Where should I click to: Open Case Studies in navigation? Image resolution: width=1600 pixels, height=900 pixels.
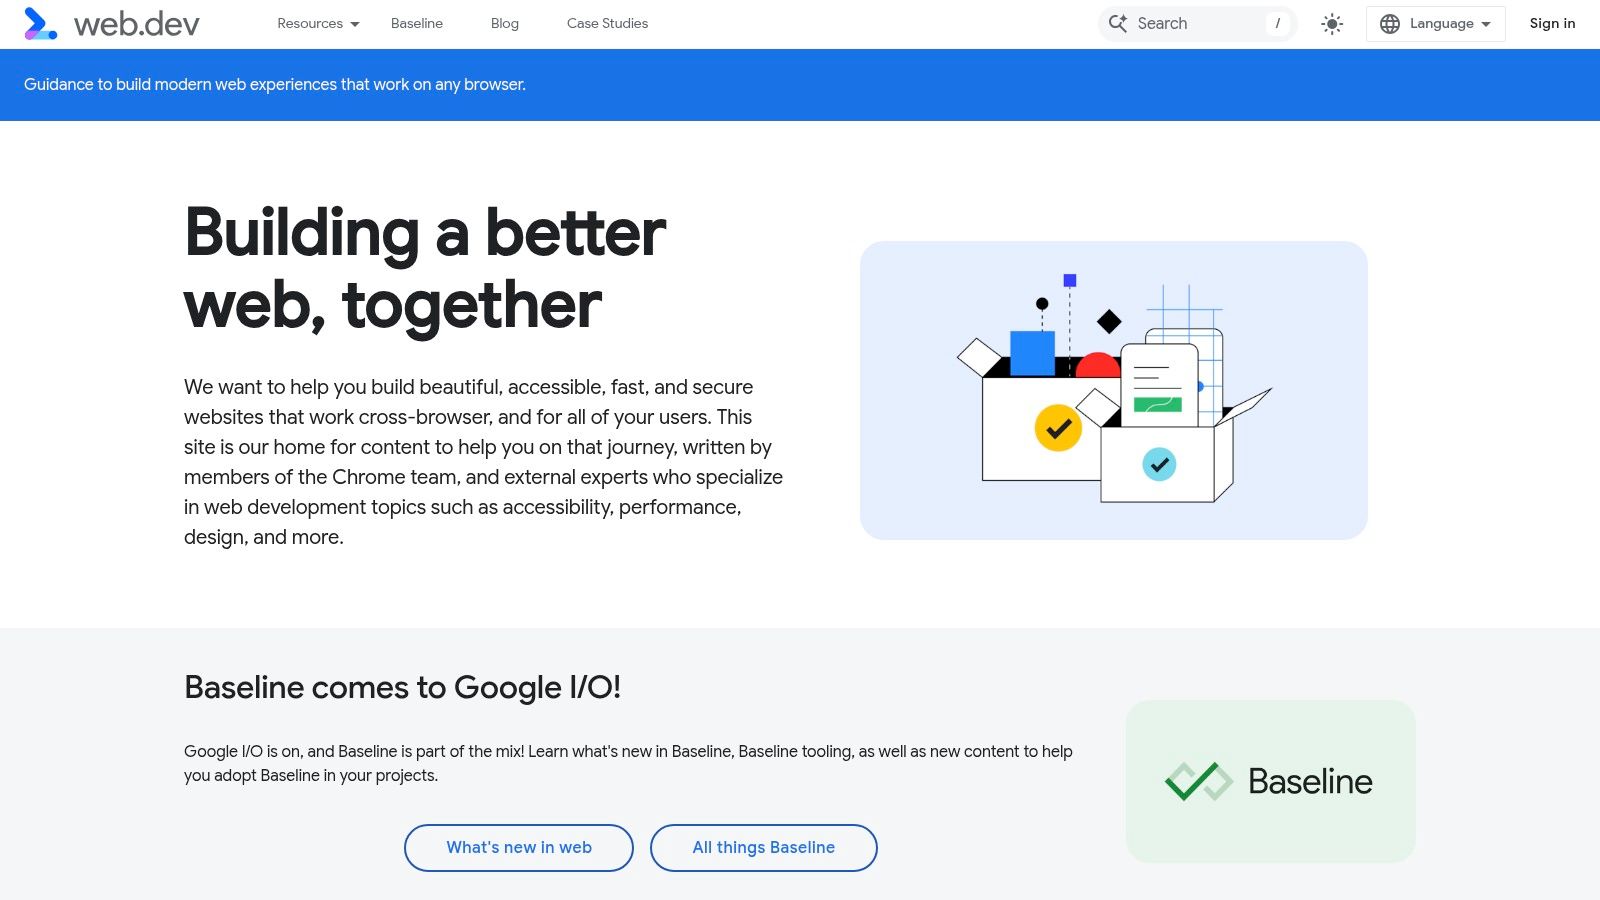(x=607, y=24)
